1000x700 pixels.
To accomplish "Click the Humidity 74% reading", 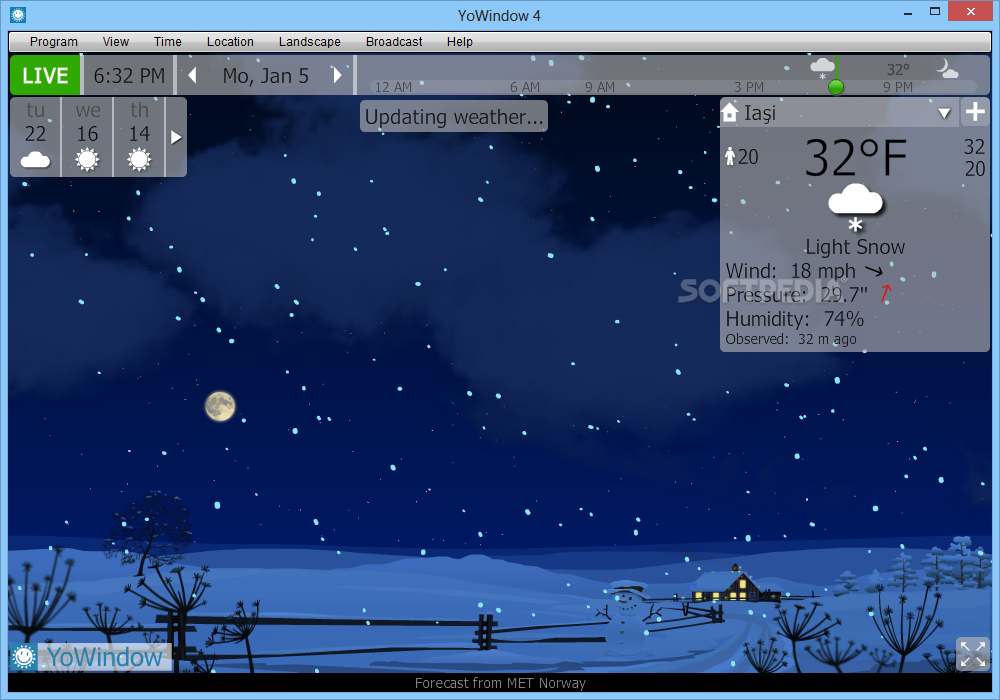I will click(795, 319).
